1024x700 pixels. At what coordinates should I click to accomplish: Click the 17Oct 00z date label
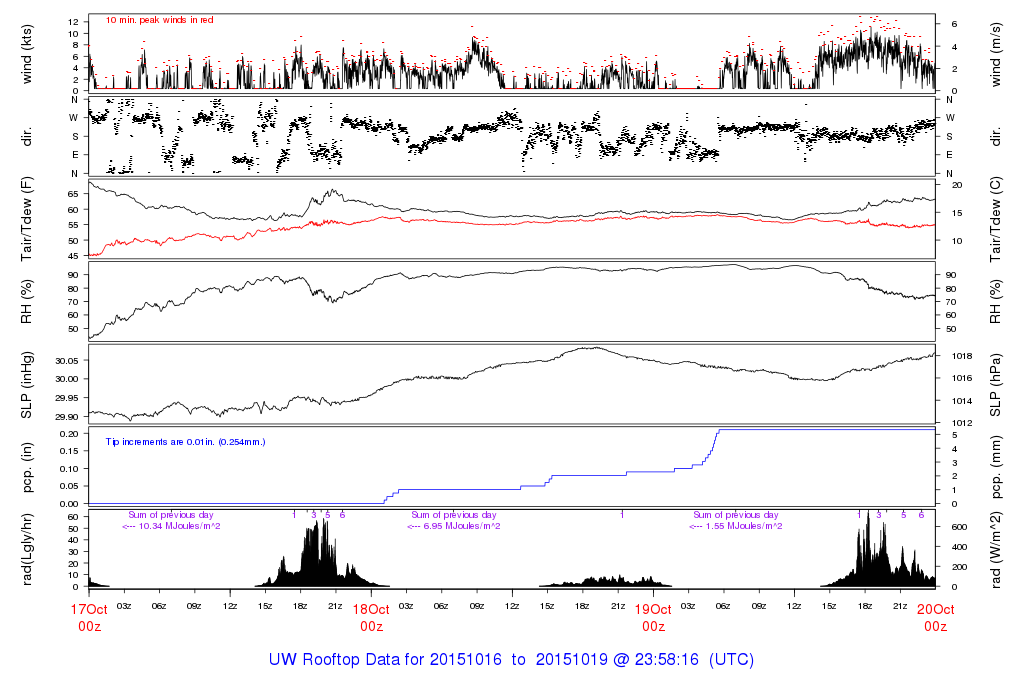pos(88,616)
